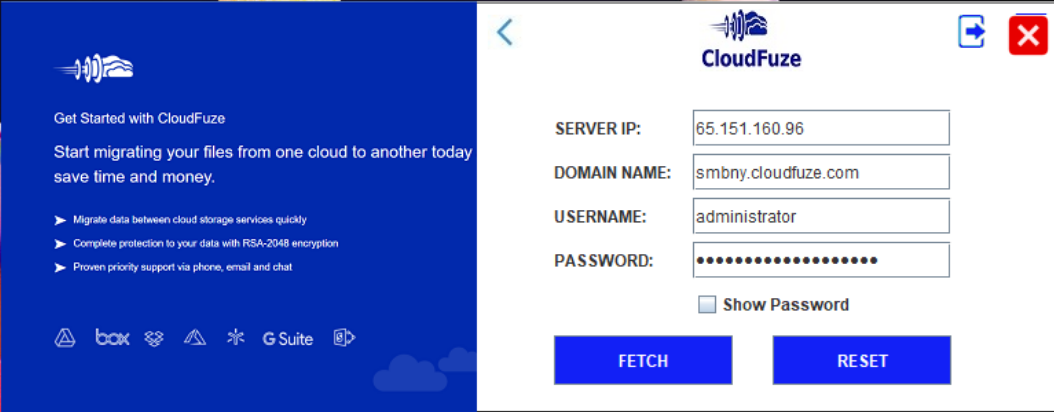Click the G Suite logo
The image size is (1054, 412).
coord(288,339)
